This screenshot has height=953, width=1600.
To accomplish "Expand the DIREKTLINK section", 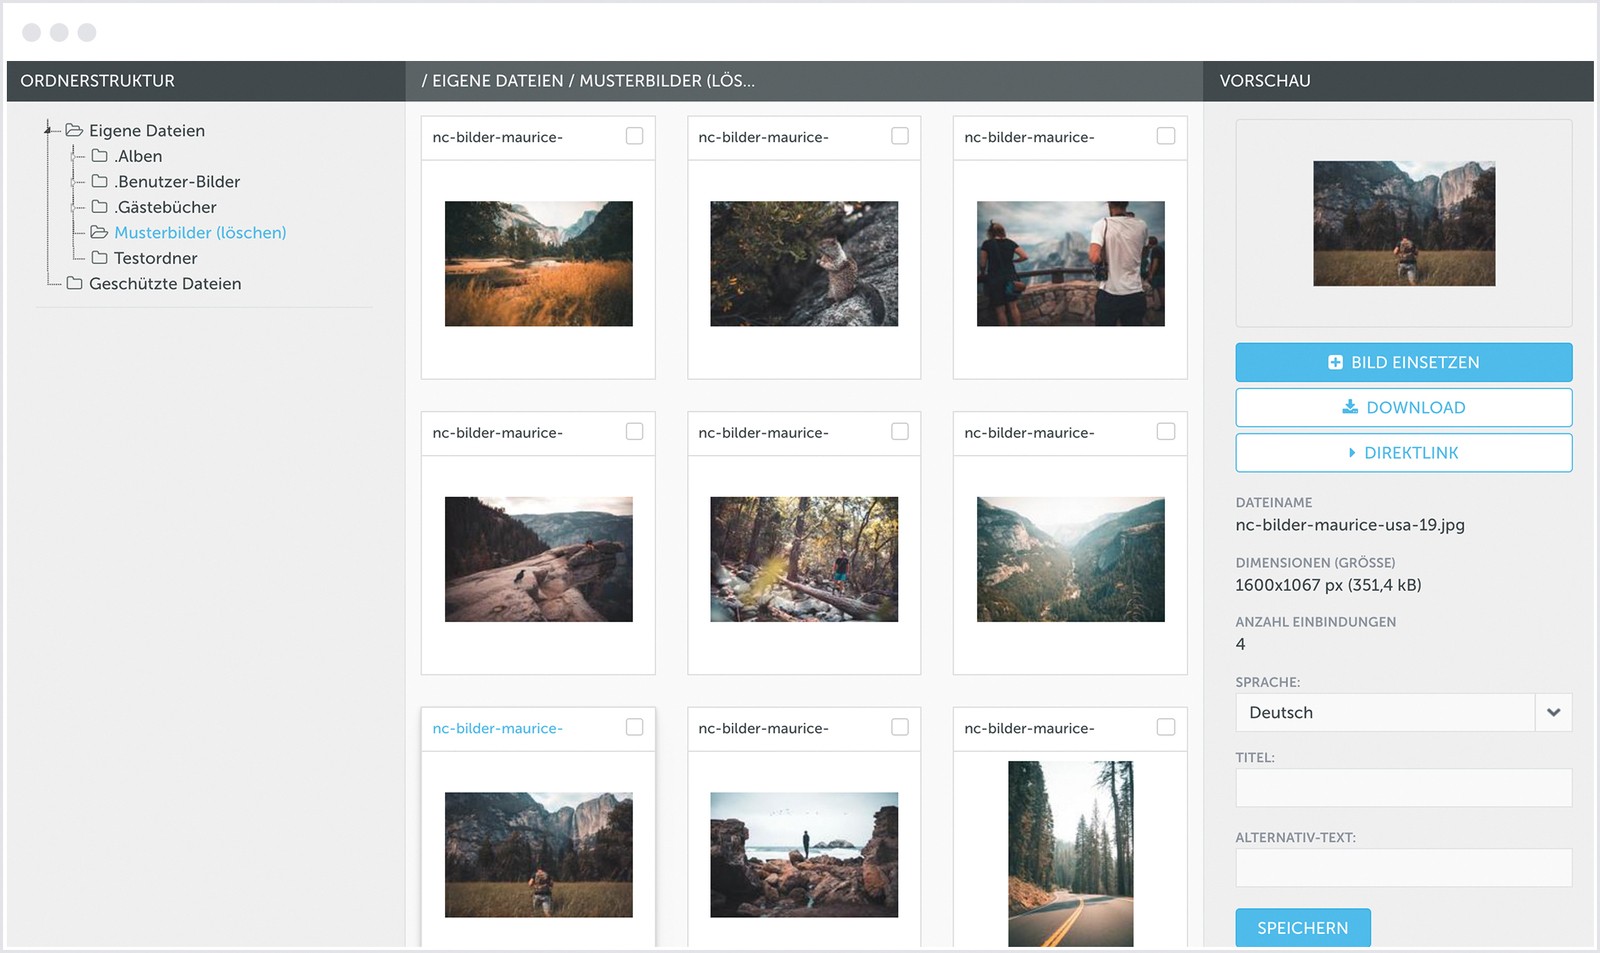I will (1403, 452).
